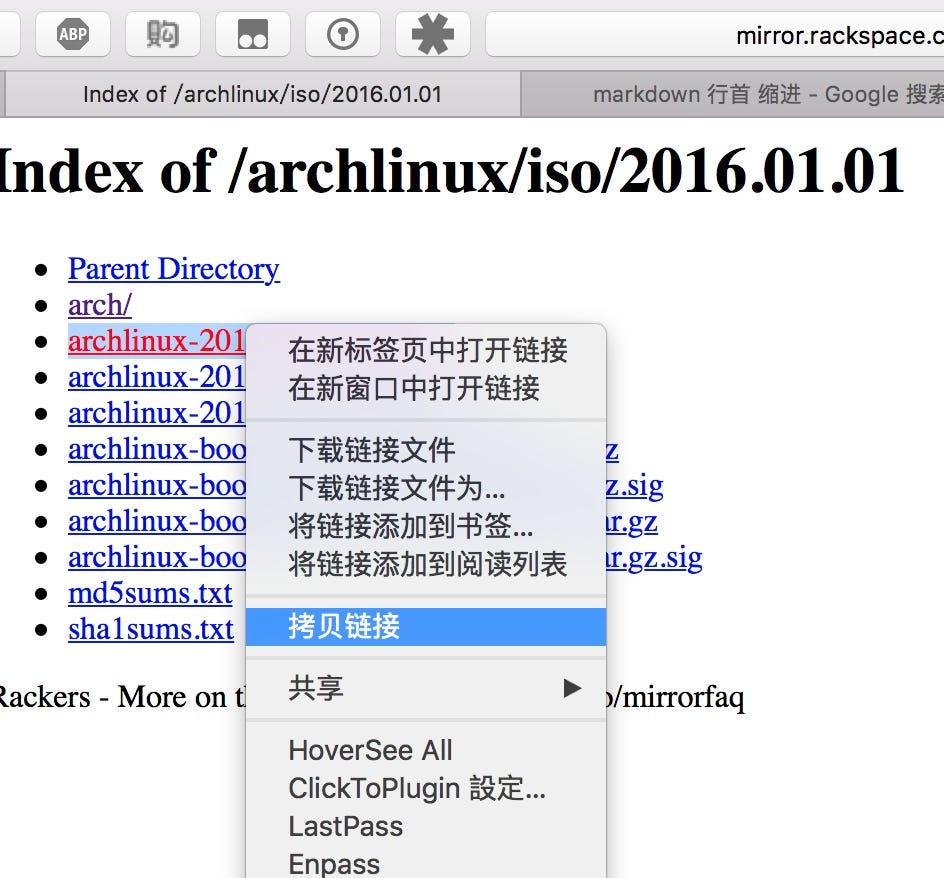Open the arch/ folder link
944x878 pixels.
click(x=99, y=305)
